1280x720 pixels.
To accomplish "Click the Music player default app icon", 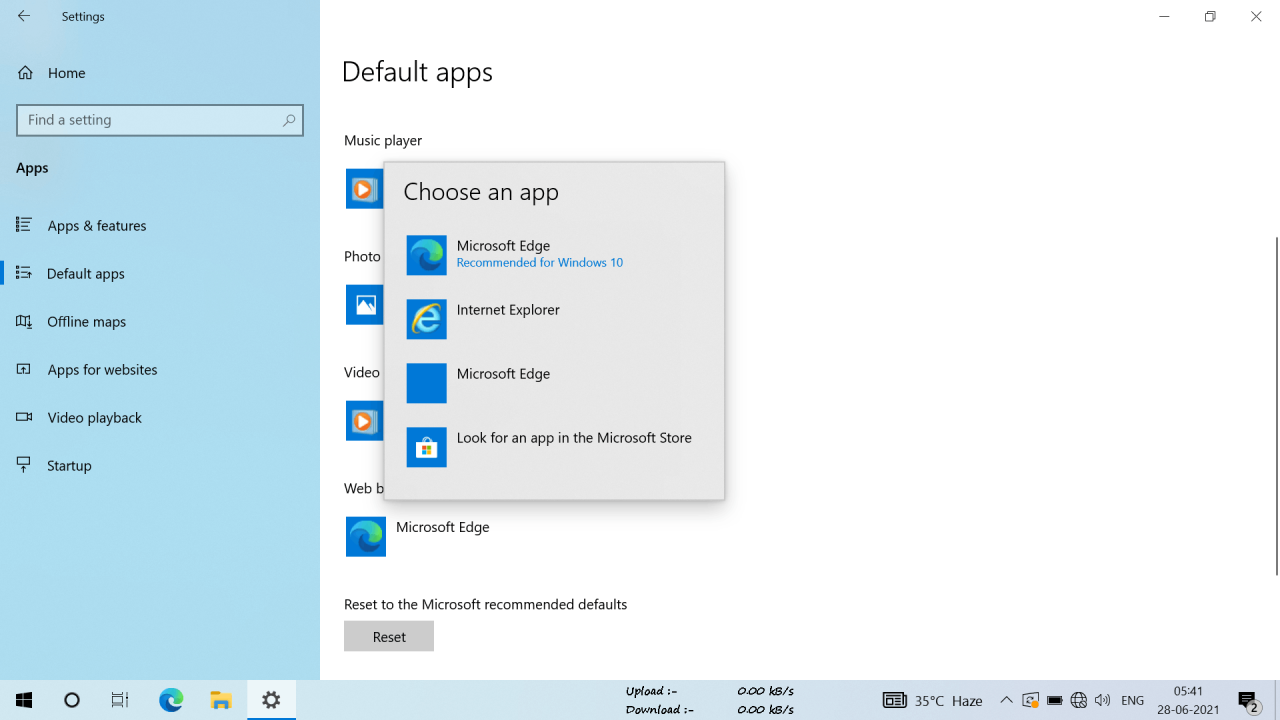I will coord(365,189).
